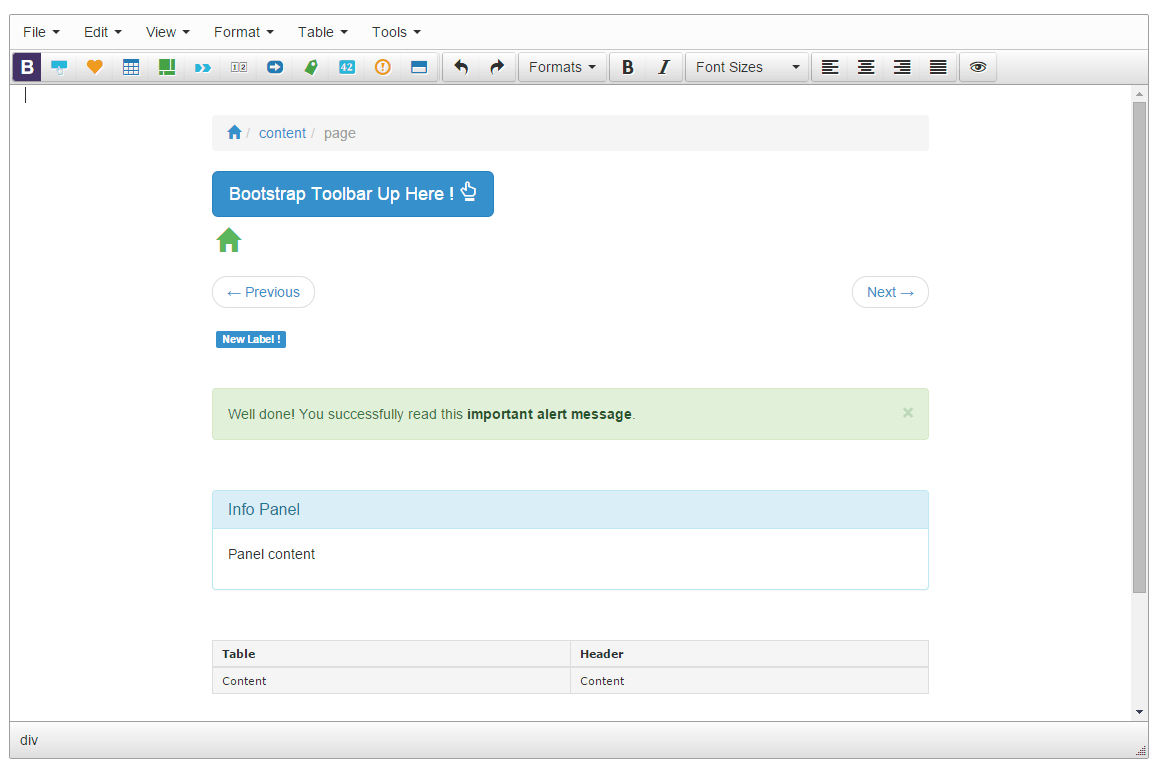
Task: Click the 'Bootstrap Toolbar Up Here !' button
Action: 353,194
